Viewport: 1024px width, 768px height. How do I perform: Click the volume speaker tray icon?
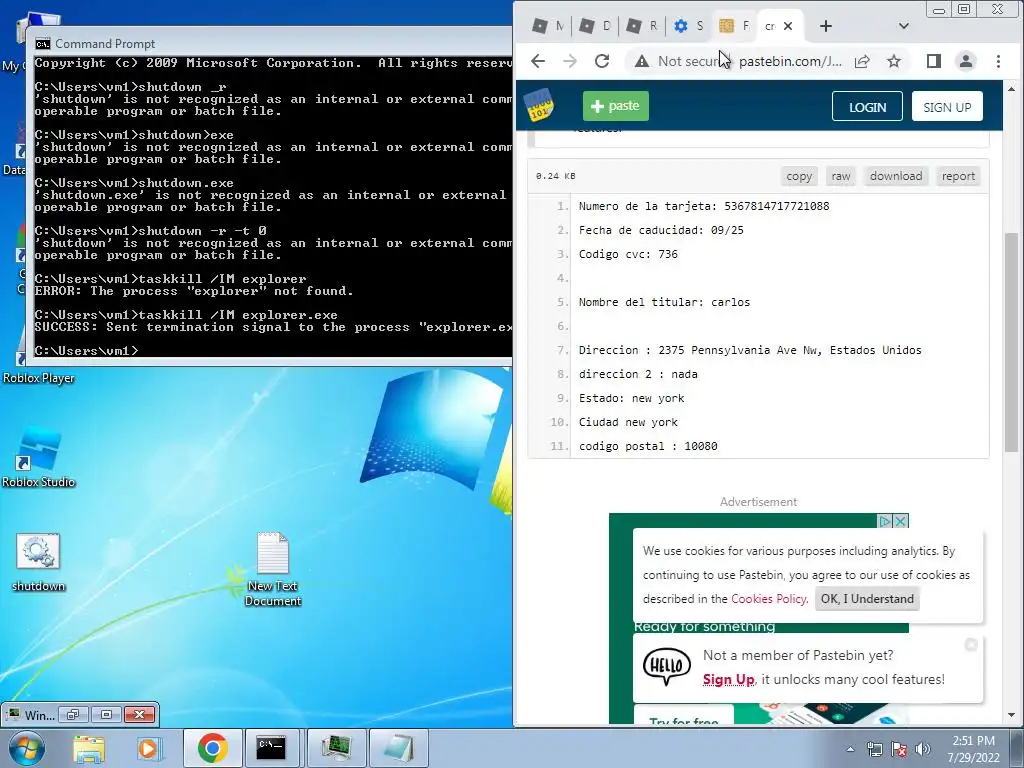922,750
